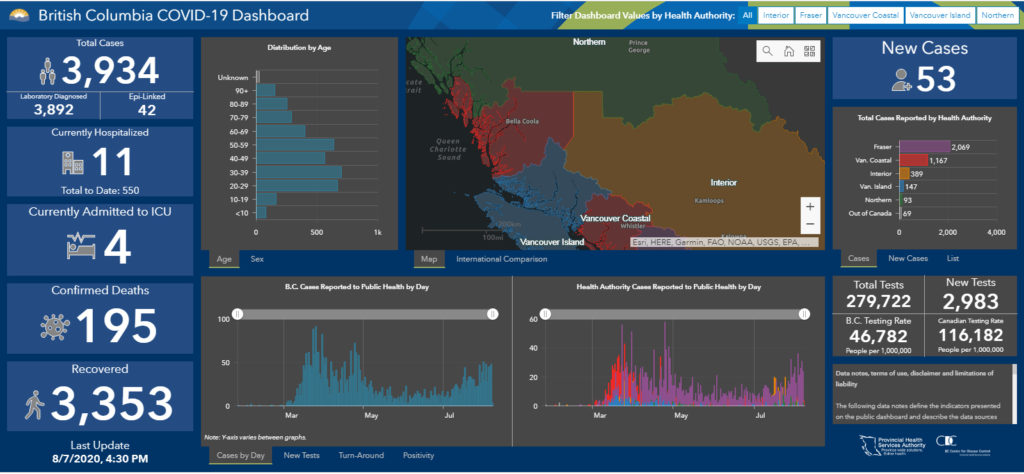Switch to the Sex distribution tab
1024x474 pixels.
257,259
